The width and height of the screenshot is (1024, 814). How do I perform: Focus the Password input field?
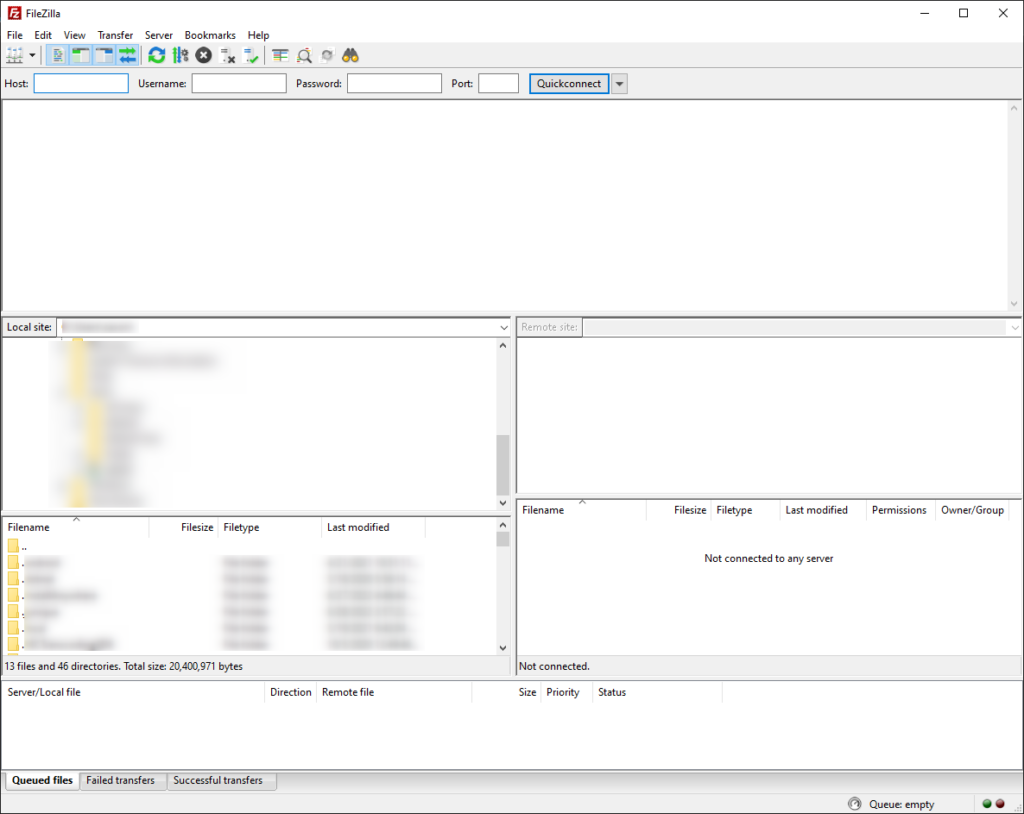click(x=394, y=84)
